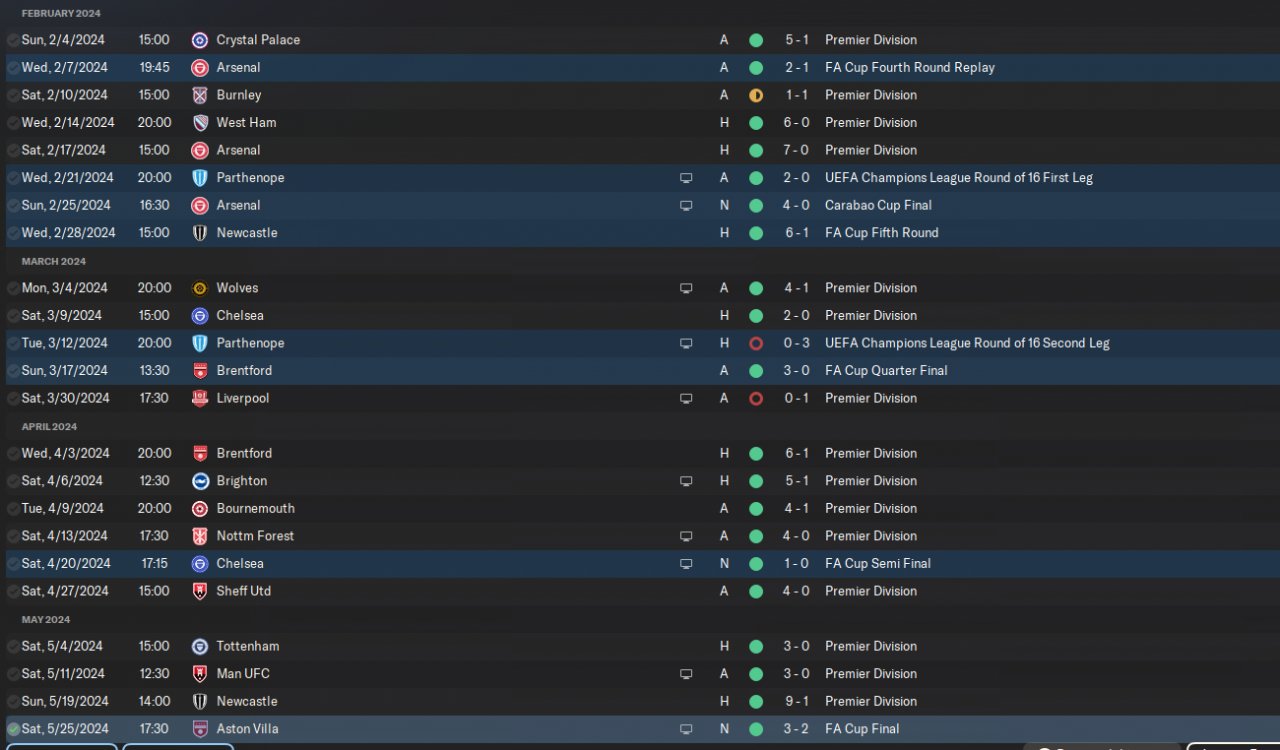The height and width of the screenshot is (750, 1280).
Task: Open the Parthenope team link on 2/21/2024
Action: coord(250,178)
